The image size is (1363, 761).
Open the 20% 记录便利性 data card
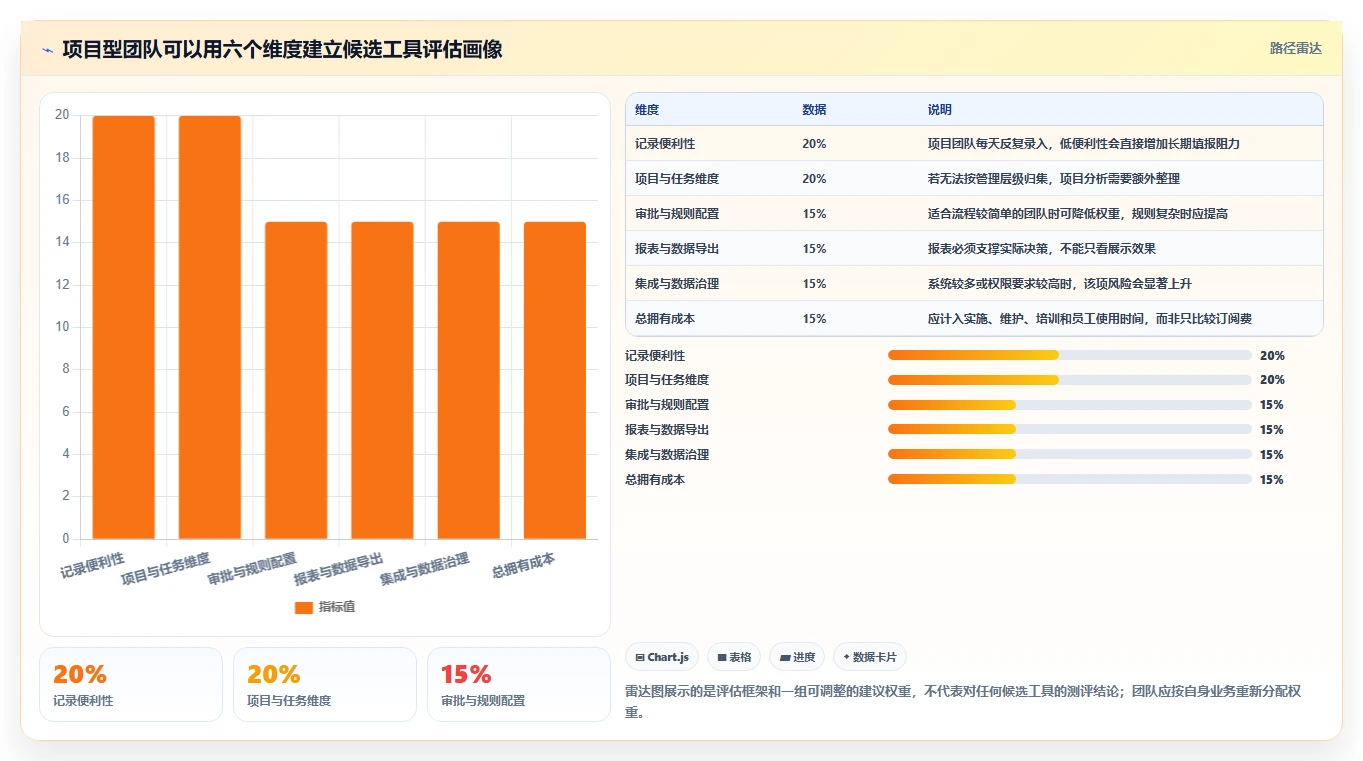131,684
